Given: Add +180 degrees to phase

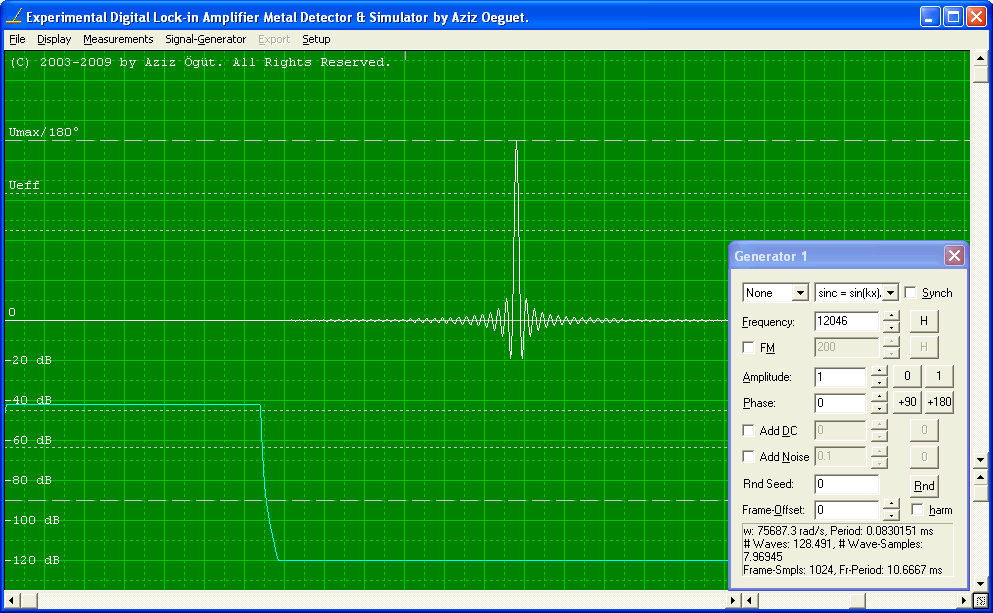Looking at the screenshot, I should tap(939, 402).
